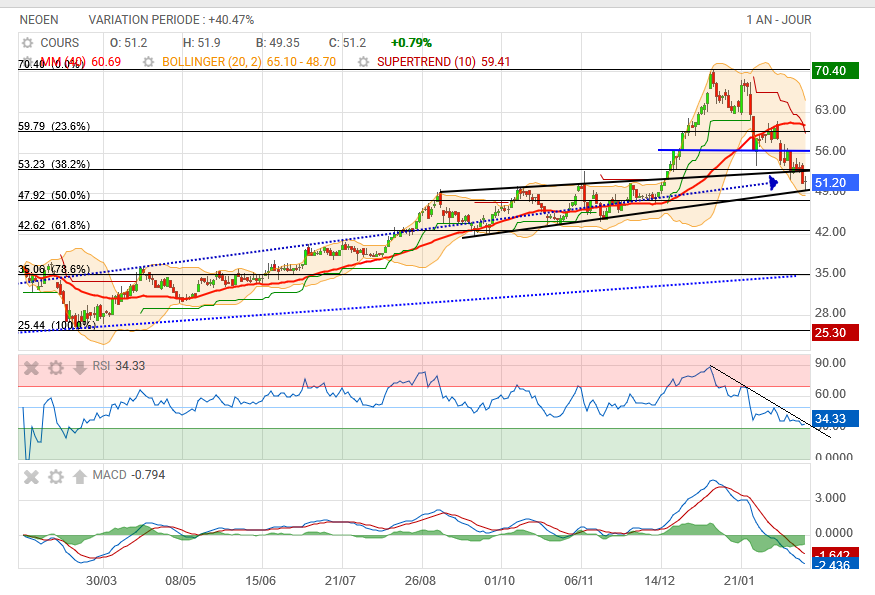Click the '30/03' date axis label

coord(102,580)
